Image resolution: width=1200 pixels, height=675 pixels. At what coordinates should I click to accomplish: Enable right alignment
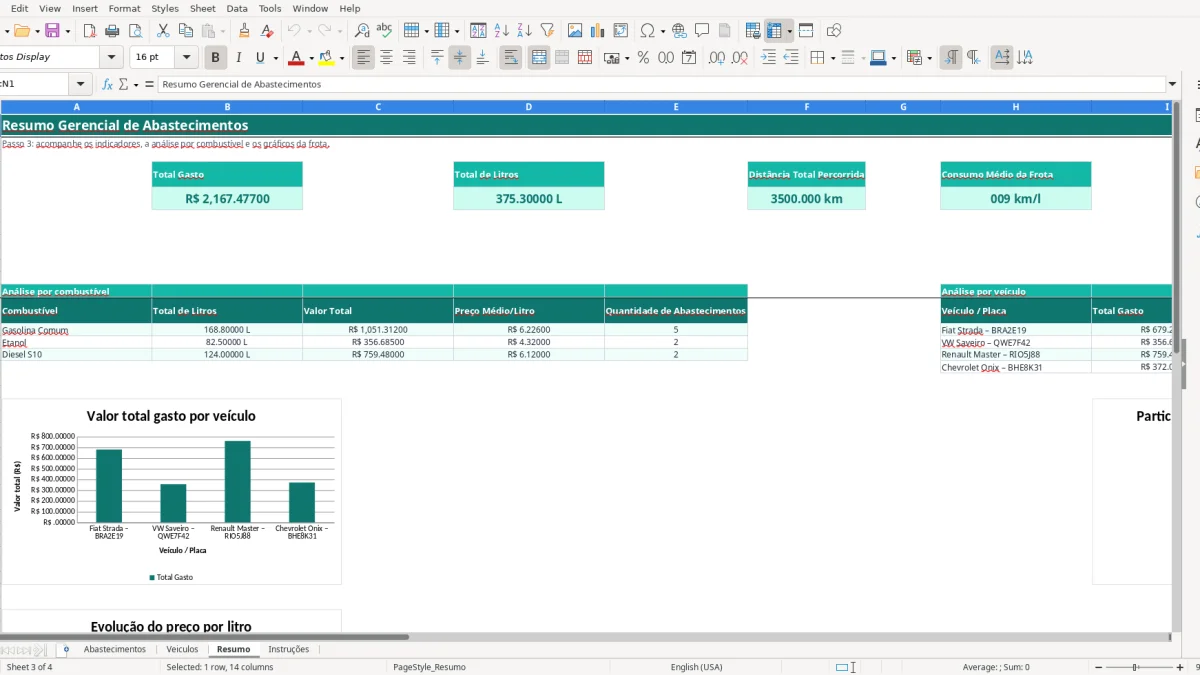pyautogui.click(x=409, y=58)
